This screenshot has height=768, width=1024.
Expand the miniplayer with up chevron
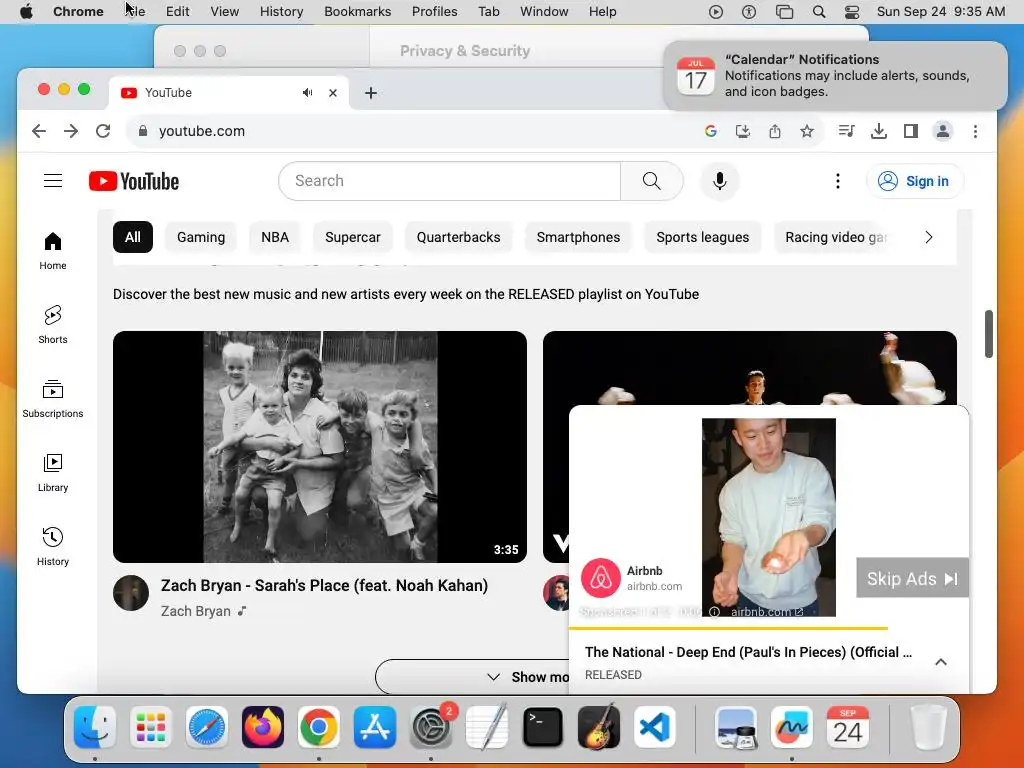(x=941, y=662)
